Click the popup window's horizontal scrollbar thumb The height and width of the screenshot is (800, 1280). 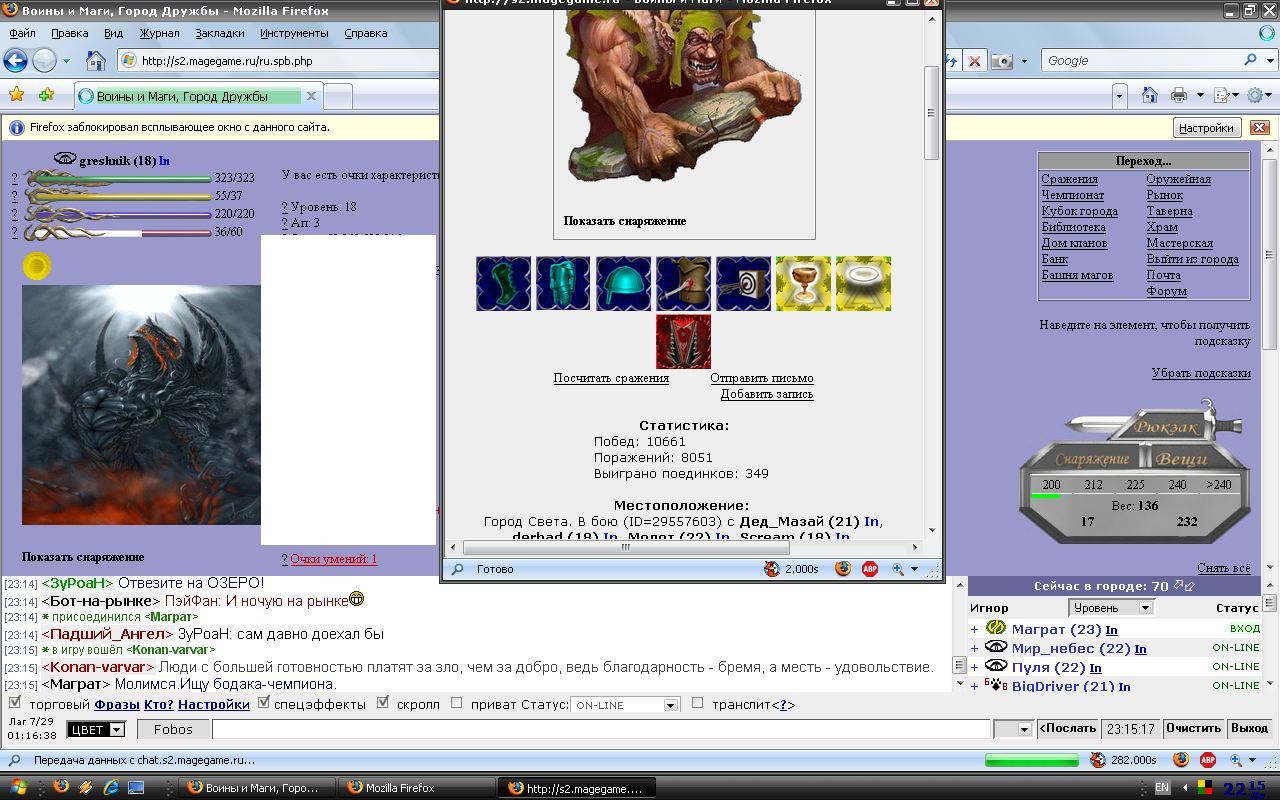[626, 547]
